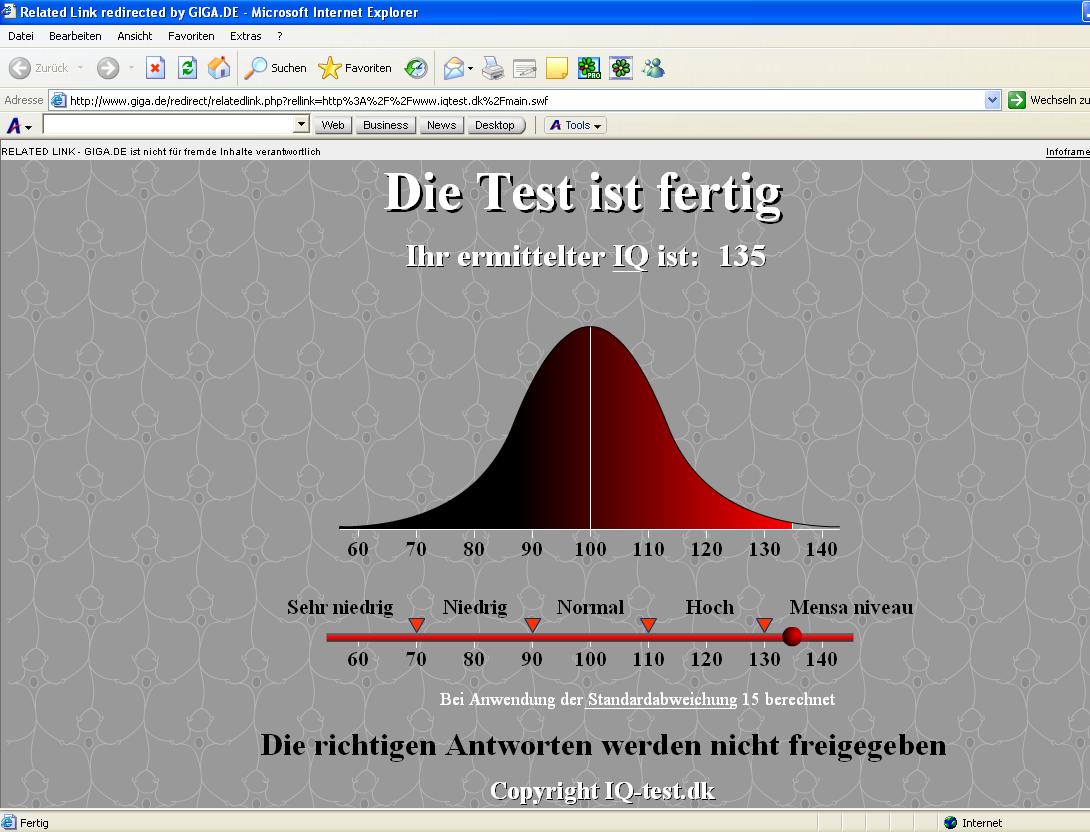The image size is (1090, 832).
Task: Click the green Wechseln zu arrow
Action: 1017,100
